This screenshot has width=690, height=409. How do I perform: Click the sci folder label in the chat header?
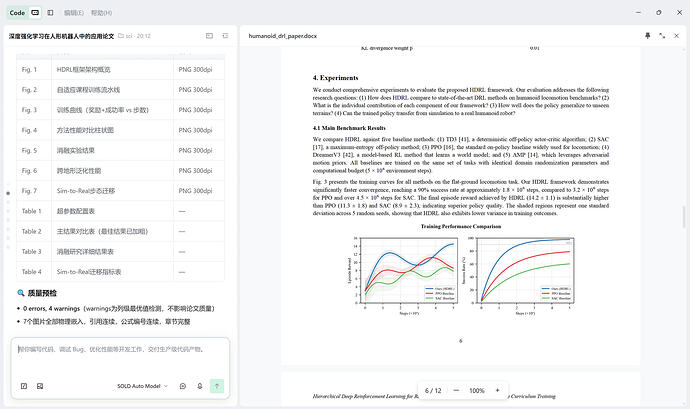coord(134,36)
